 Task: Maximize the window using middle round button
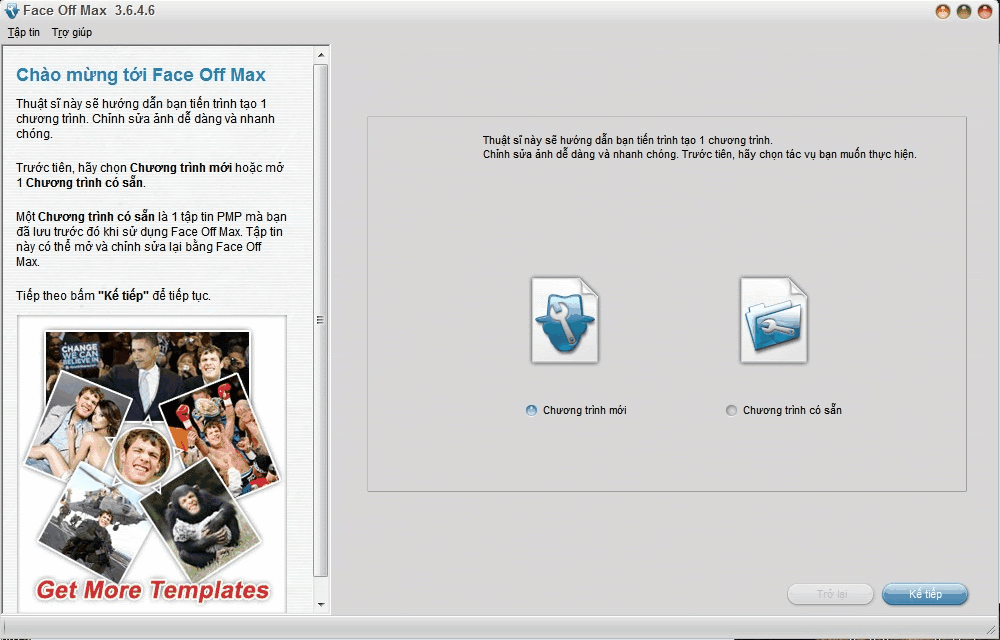coord(964,11)
